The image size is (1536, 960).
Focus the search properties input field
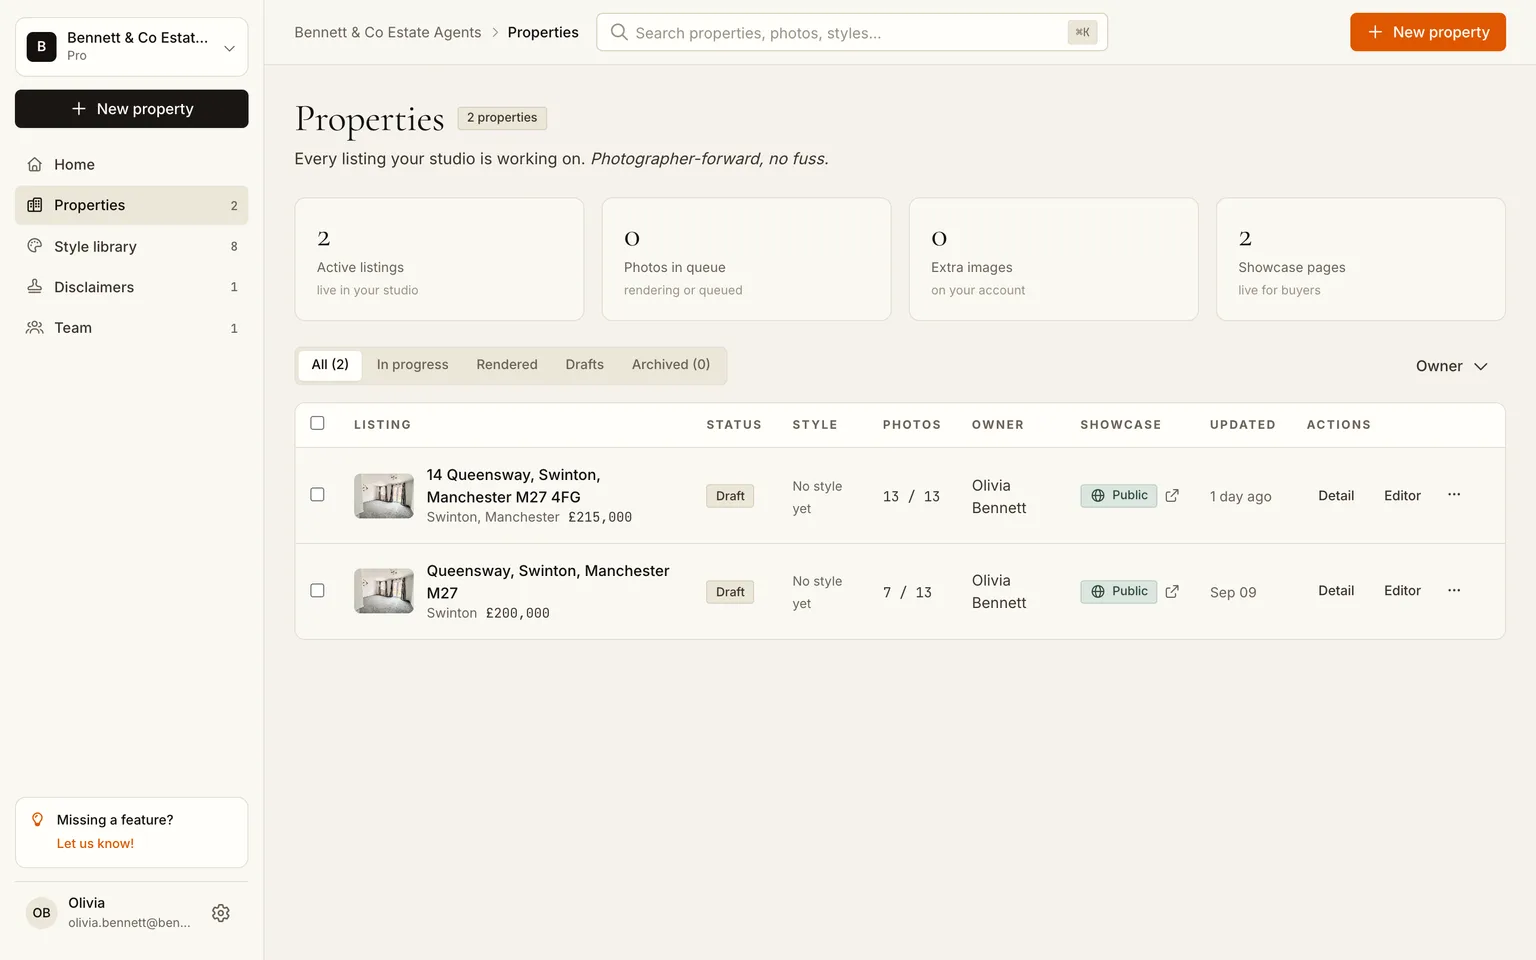(852, 32)
